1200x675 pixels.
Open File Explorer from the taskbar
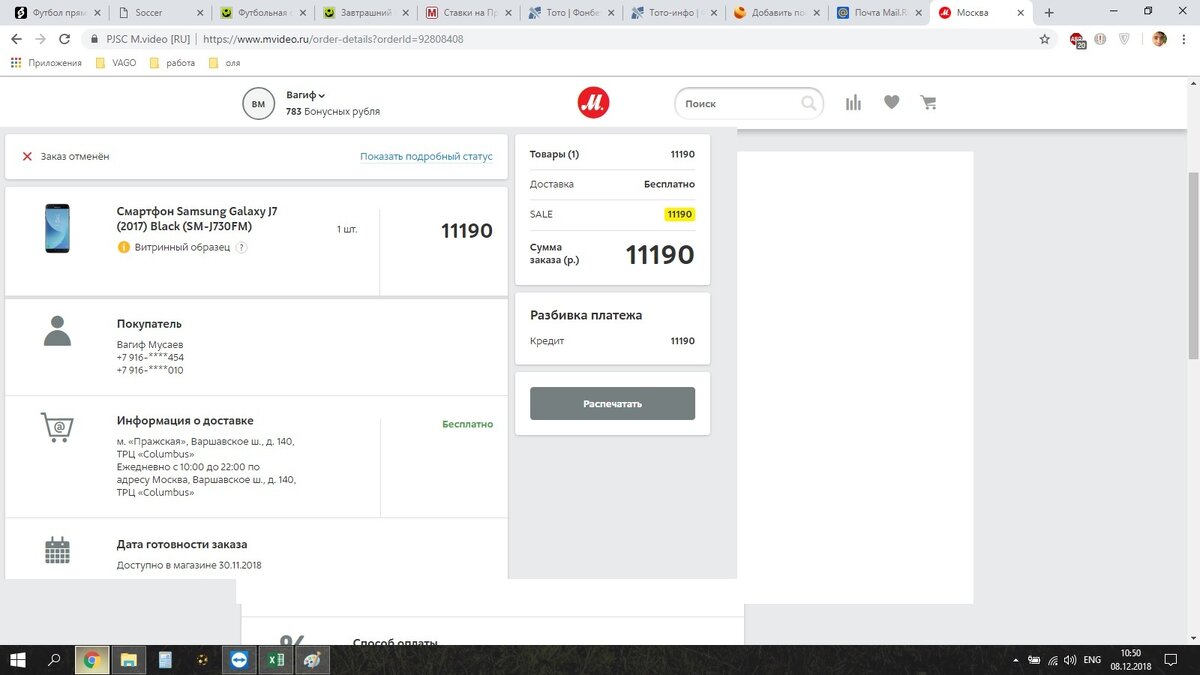point(128,660)
